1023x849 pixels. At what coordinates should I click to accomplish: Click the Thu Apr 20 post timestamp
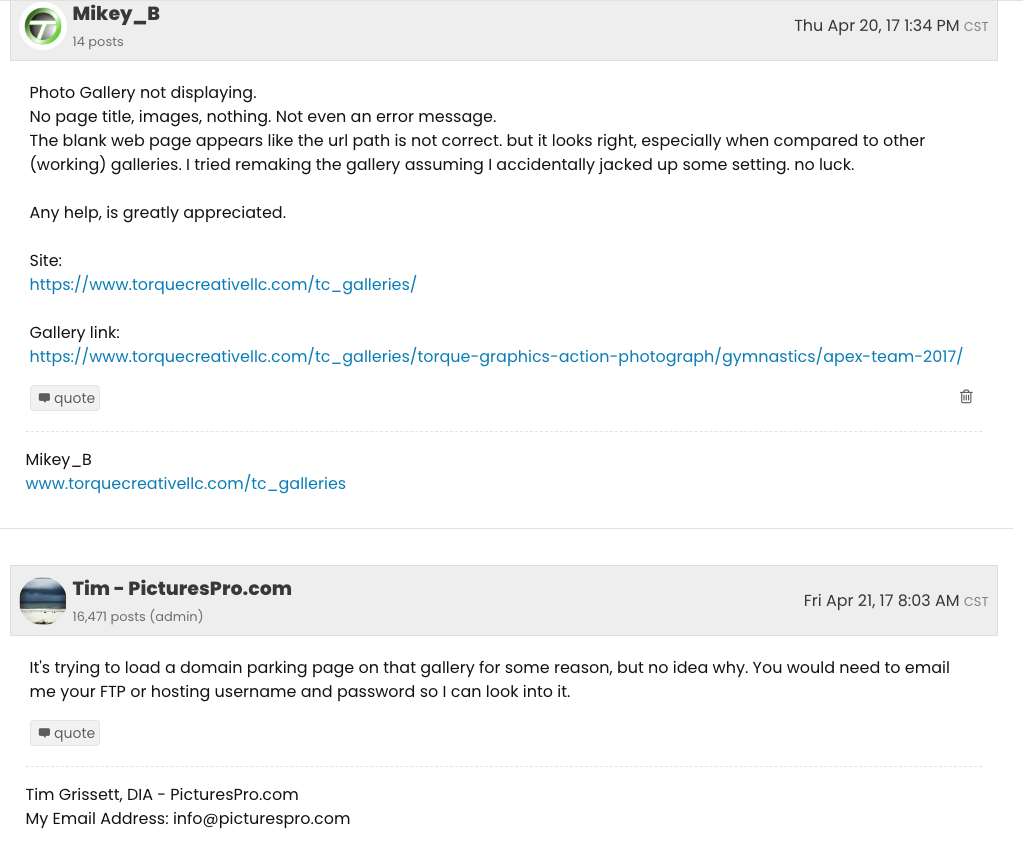(x=891, y=26)
